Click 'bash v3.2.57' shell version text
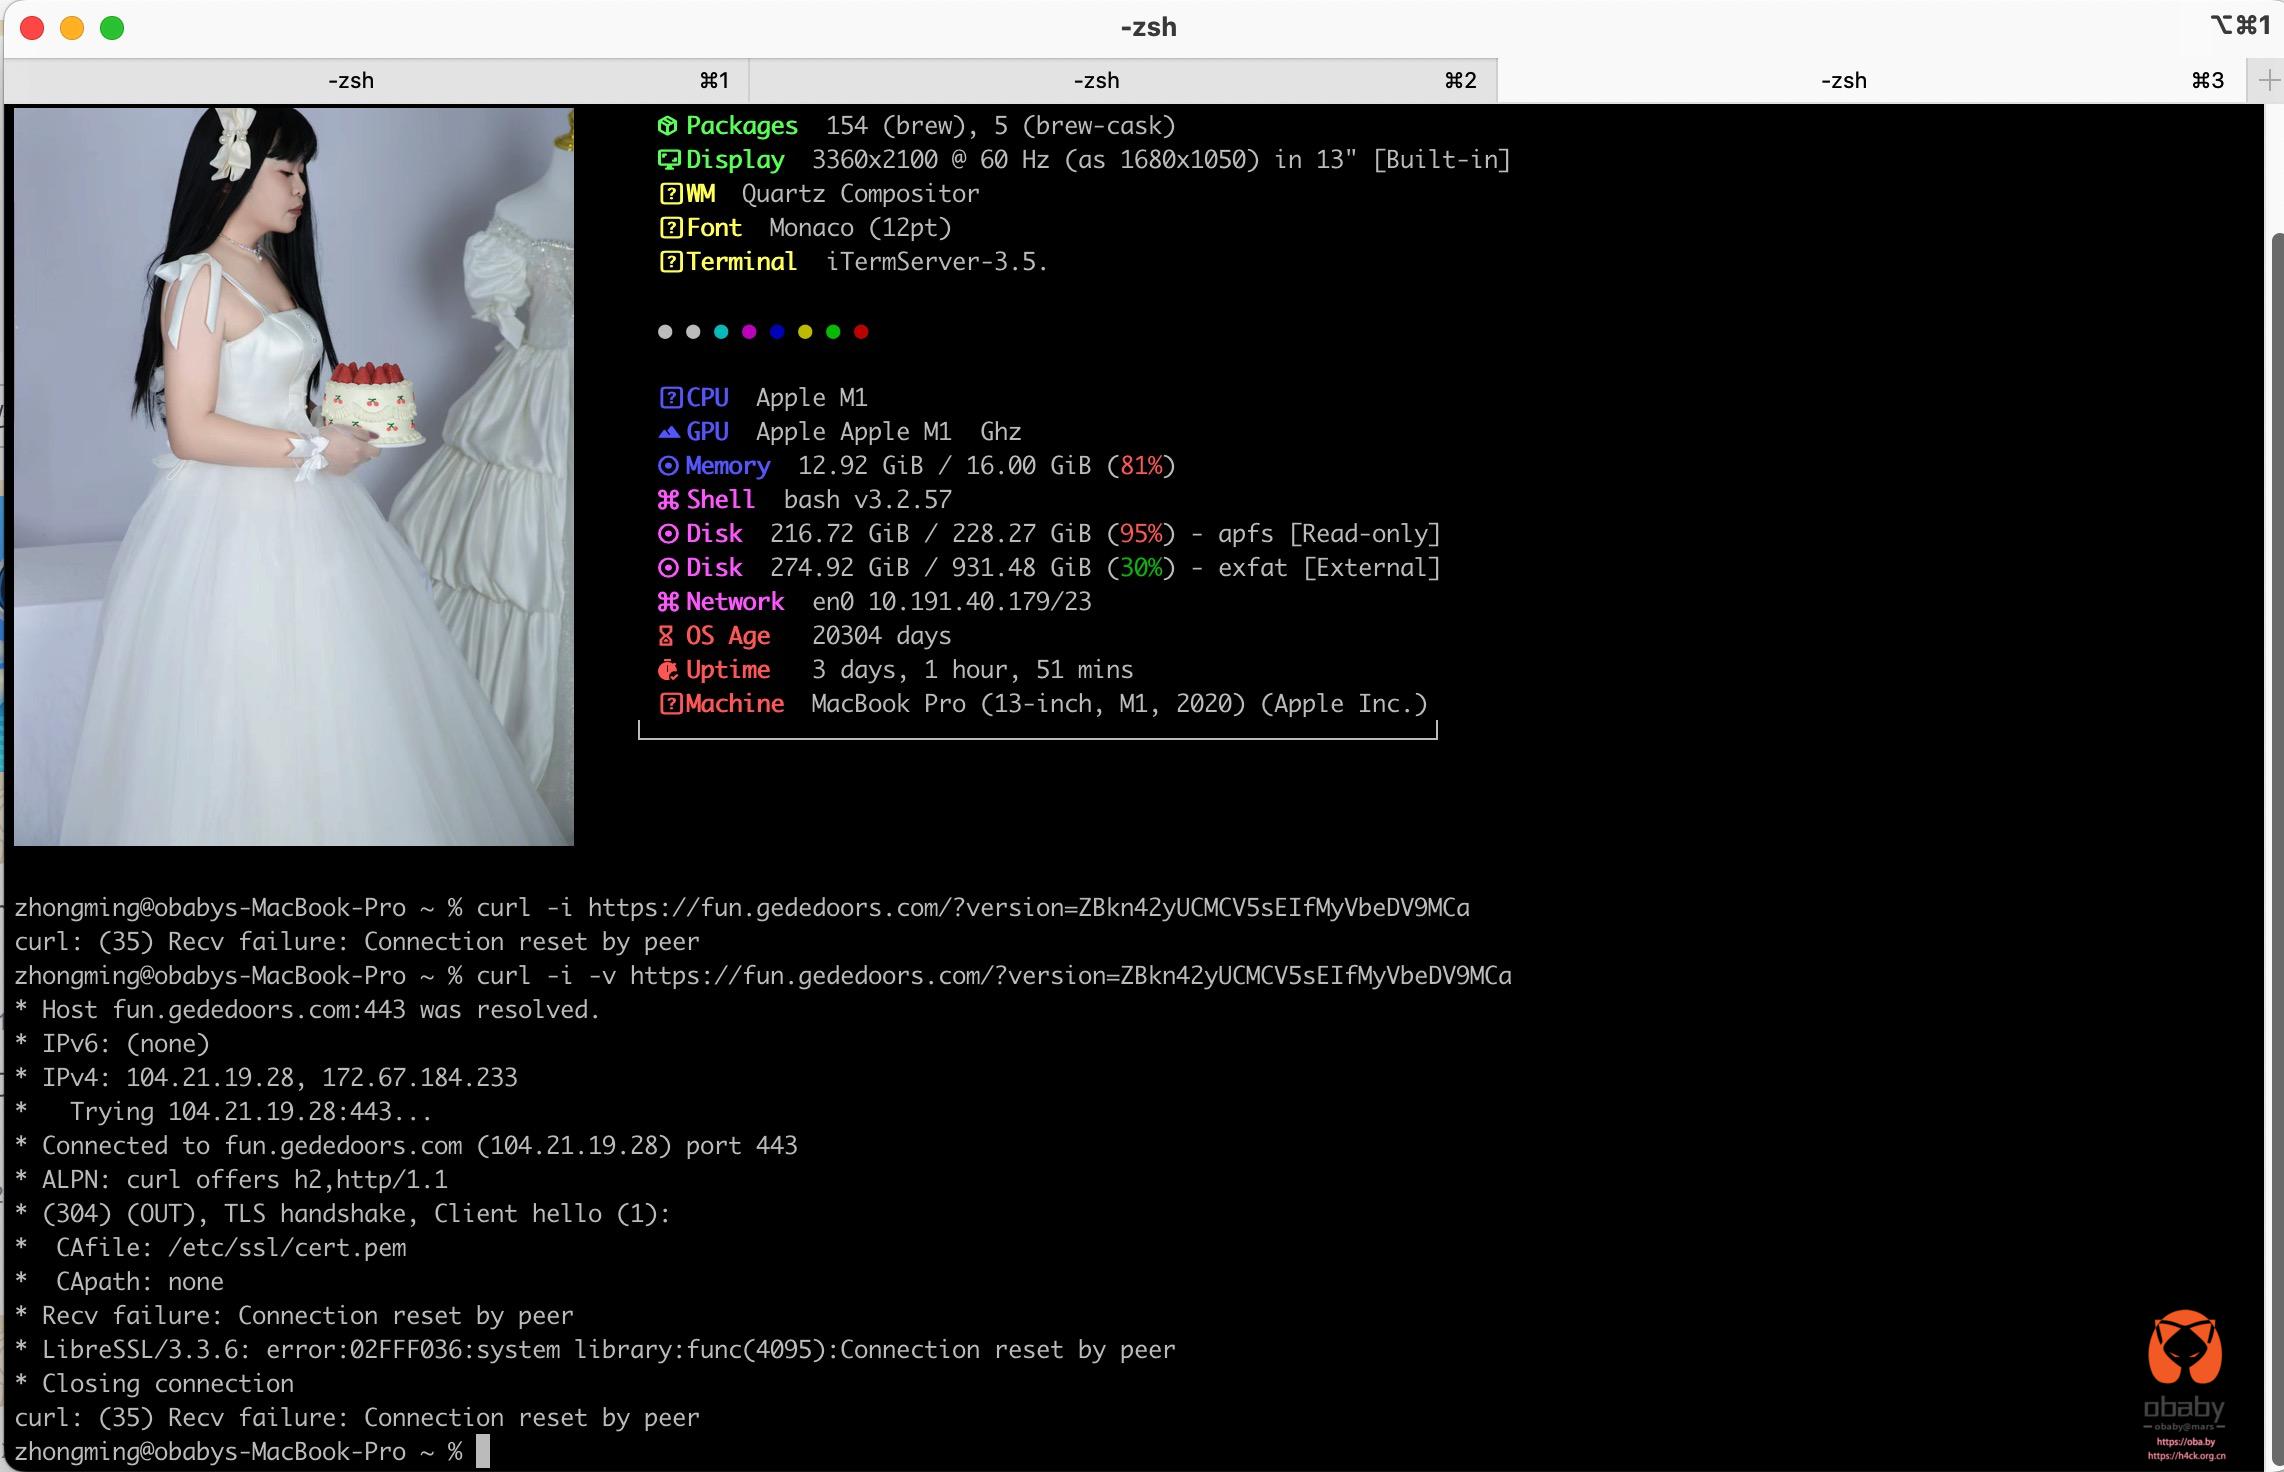 coord(867,500)
